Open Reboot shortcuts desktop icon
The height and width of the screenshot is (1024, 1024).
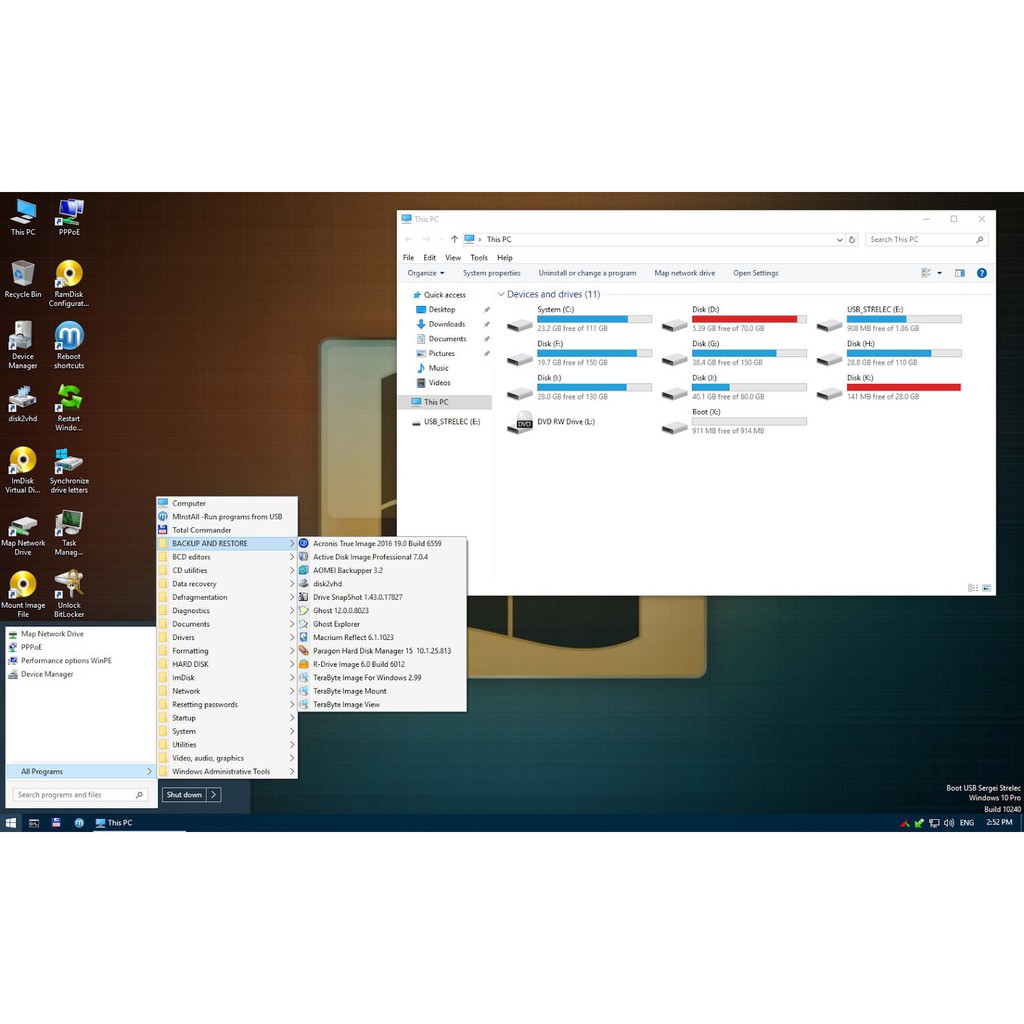click(69, 340)
